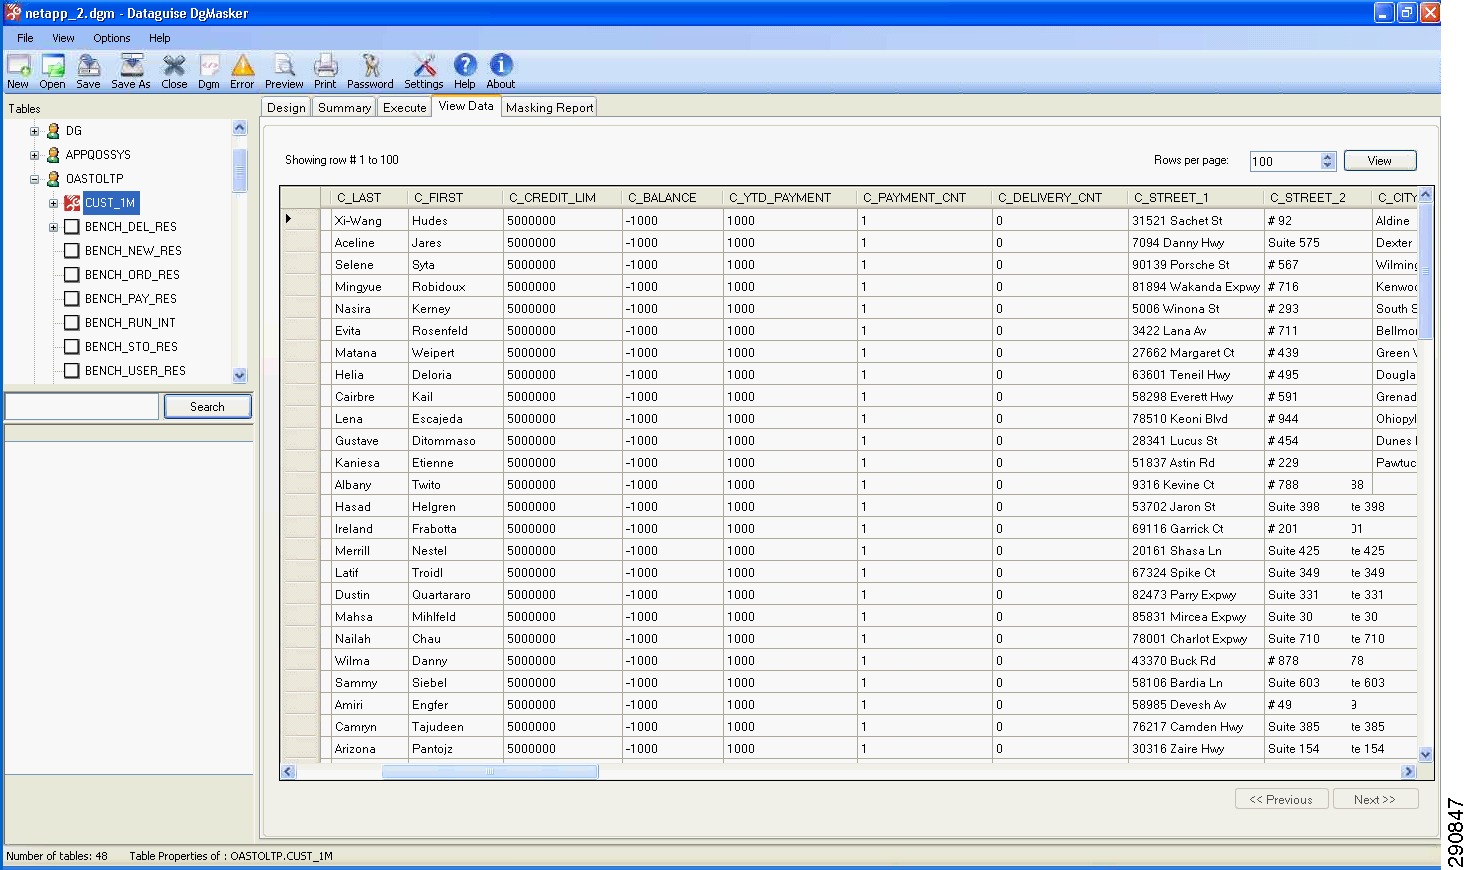Switch to the Masking Report tab
1466x870 pixels.
549,107
